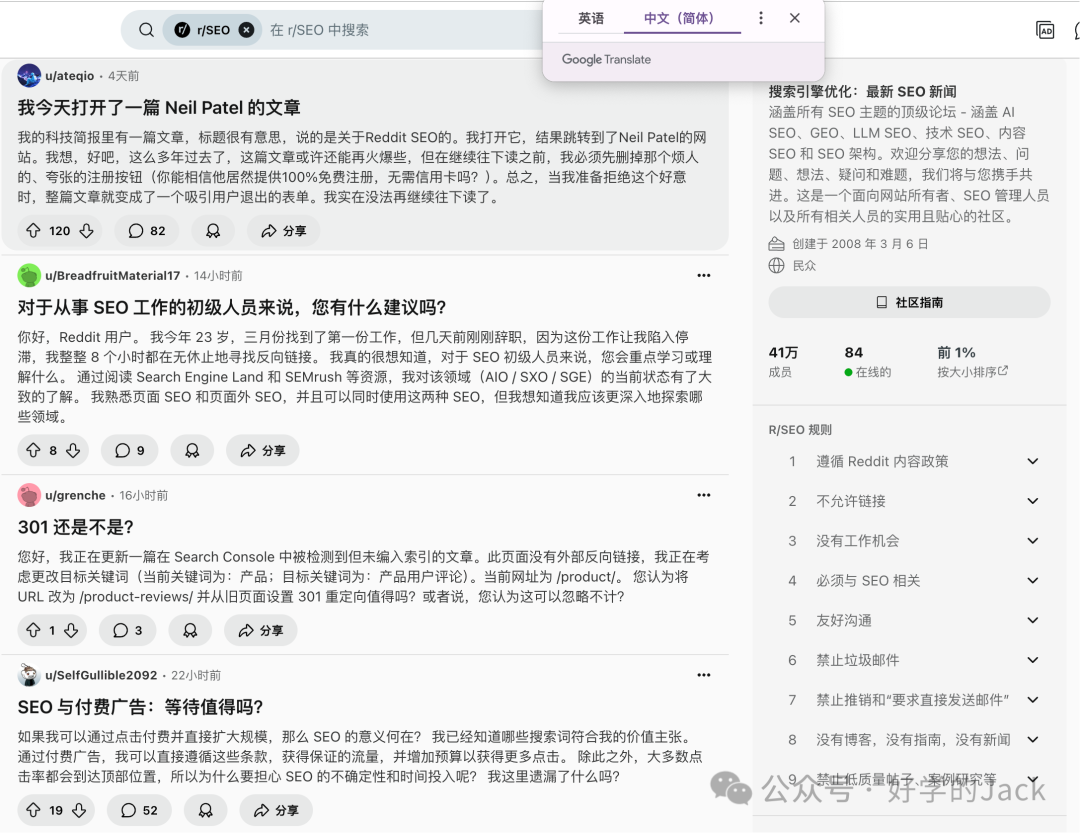The height and width of the screenshot is (833, 1080).
Task: Give an award on the "301 还是不是?" post
Action: tap(189, 630)
